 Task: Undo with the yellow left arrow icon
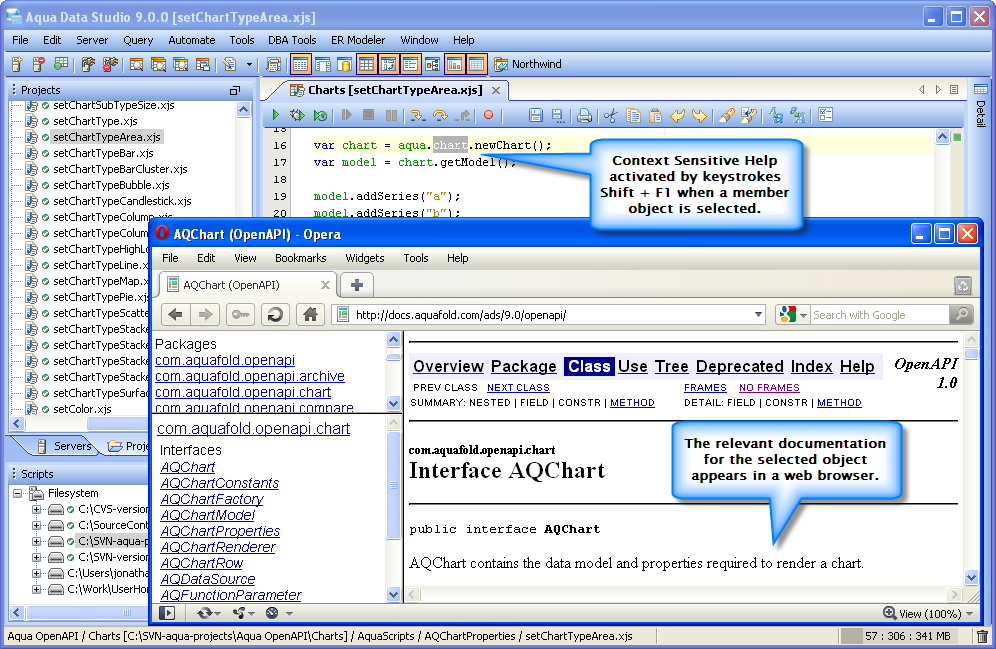[x=677, y=116]
